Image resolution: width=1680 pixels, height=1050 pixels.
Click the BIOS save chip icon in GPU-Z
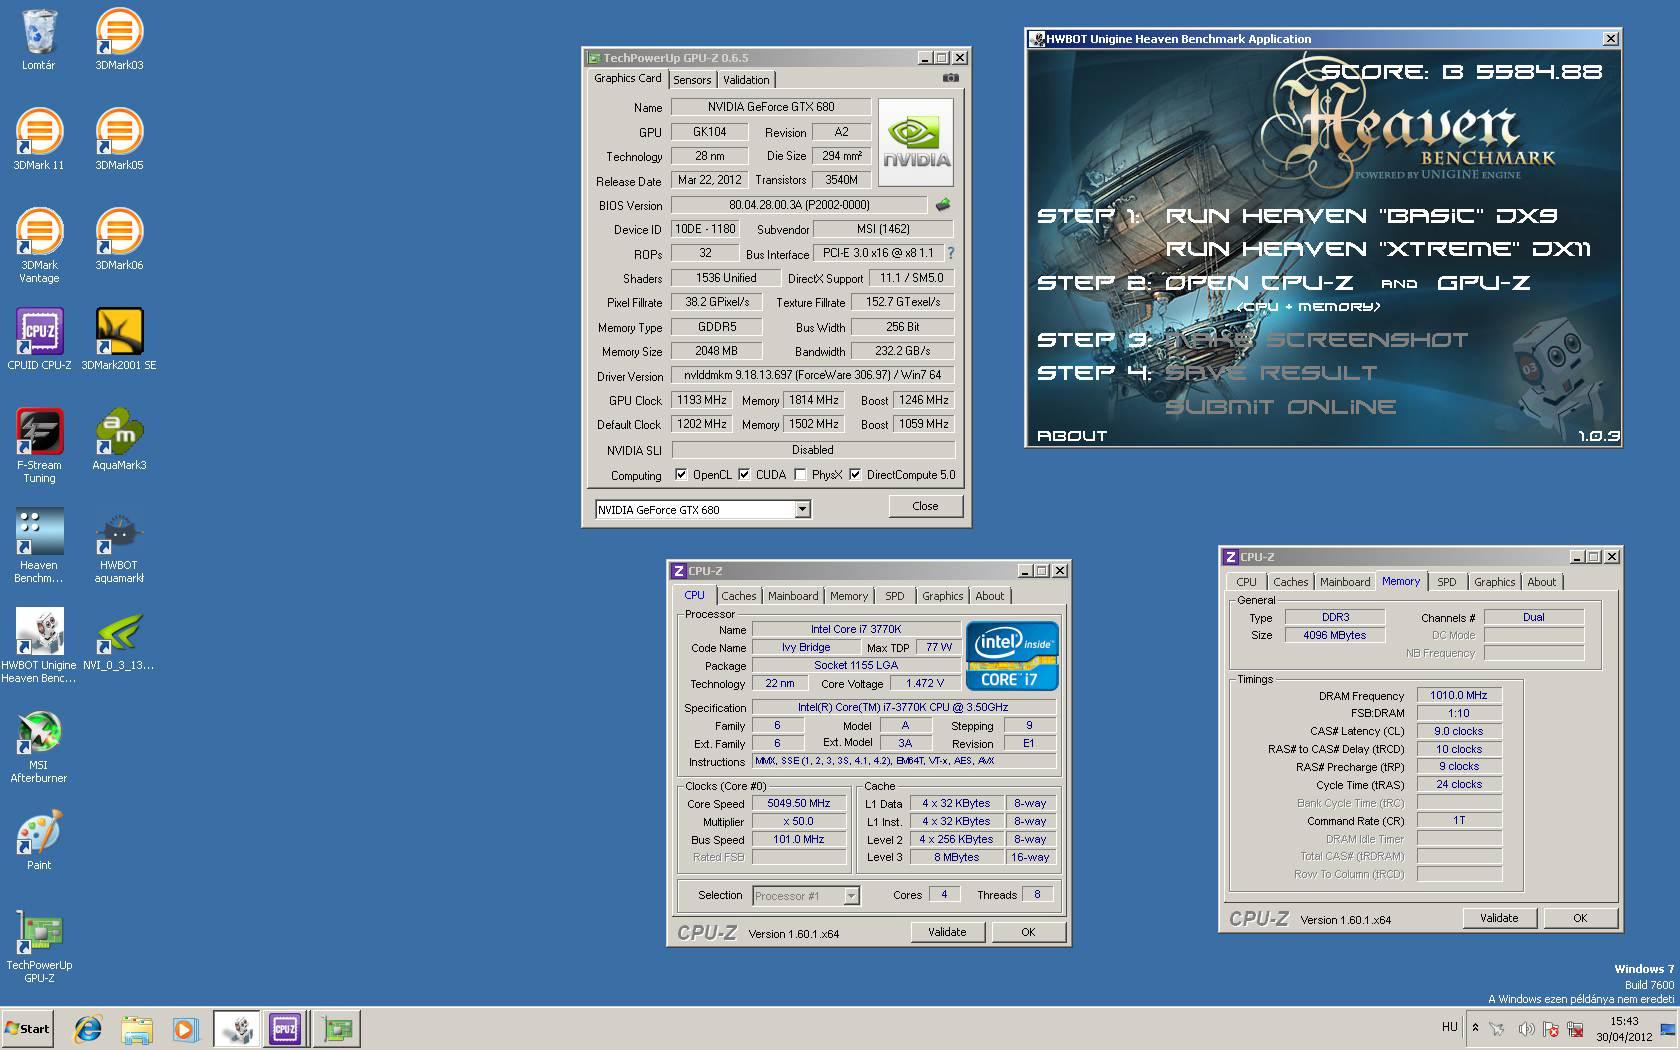coord(942,205)
